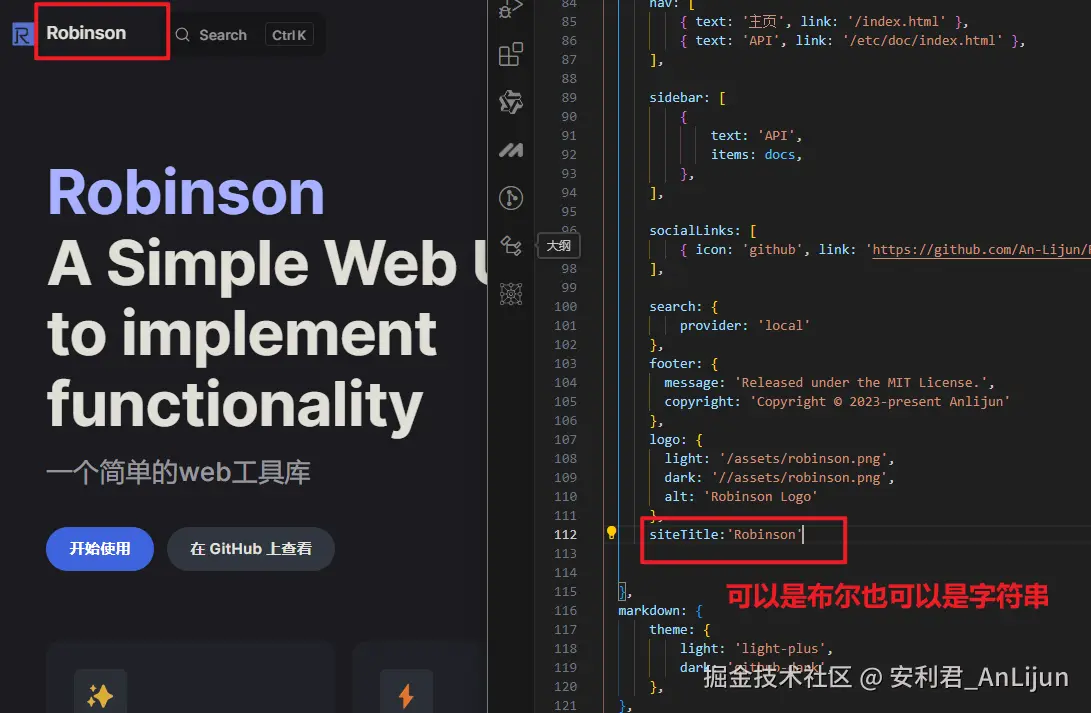Click the Robinson logo icon in navbar

[x=22, y=33]
